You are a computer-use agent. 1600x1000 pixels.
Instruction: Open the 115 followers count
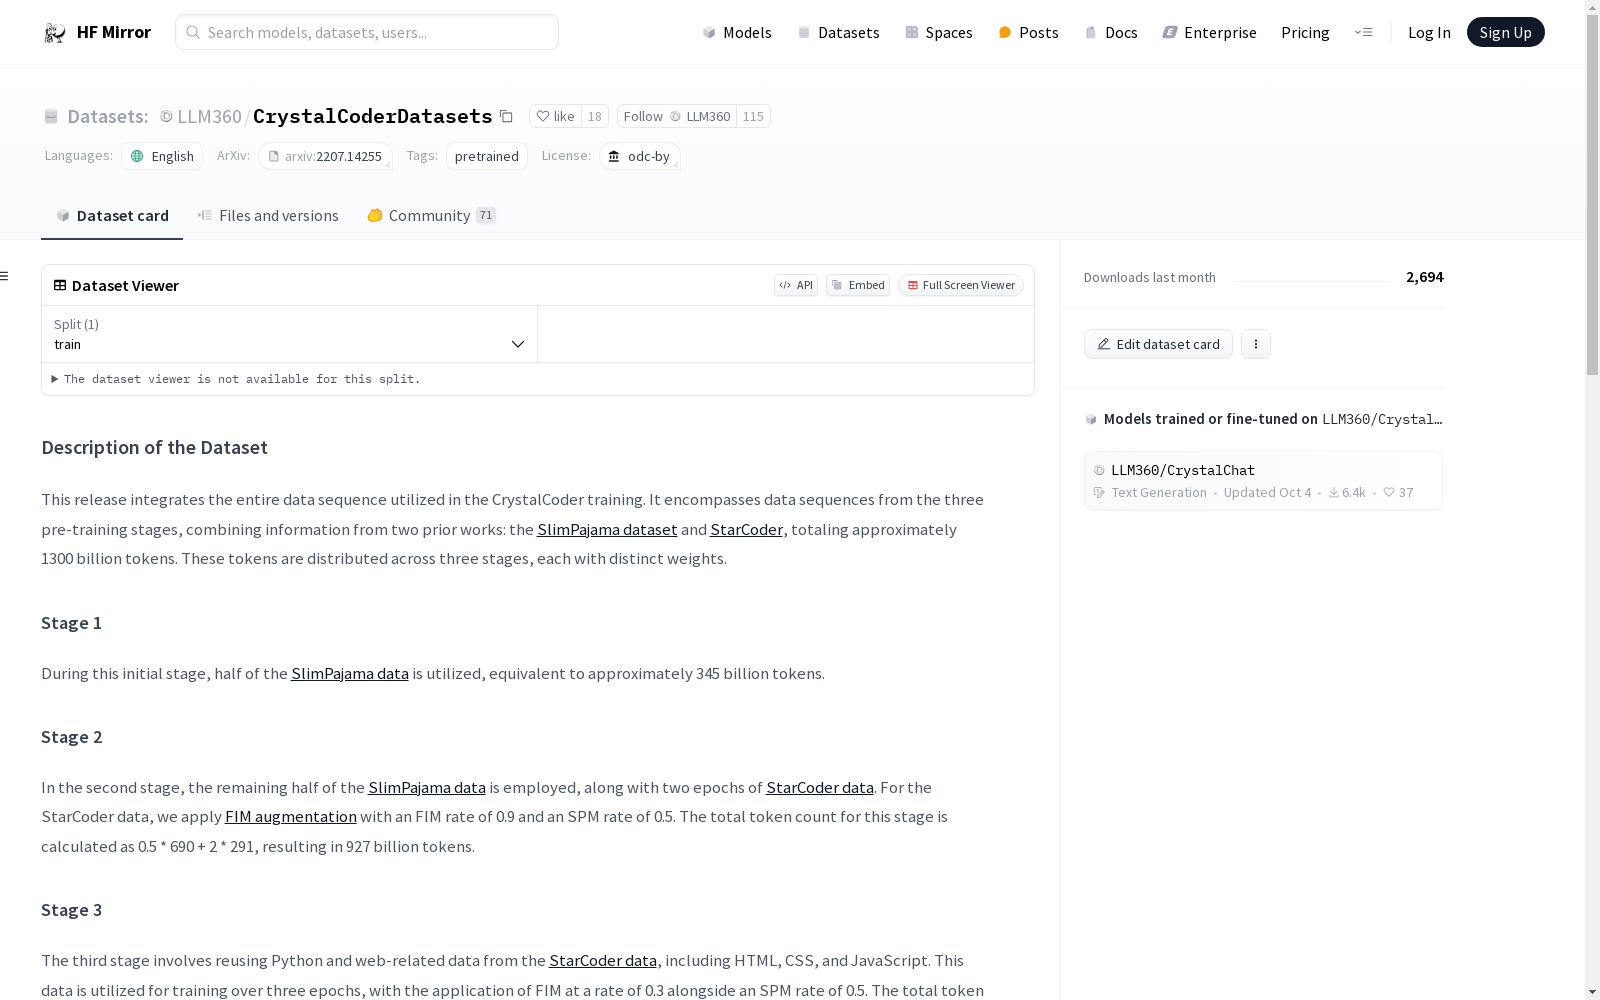tap(753, 117)
